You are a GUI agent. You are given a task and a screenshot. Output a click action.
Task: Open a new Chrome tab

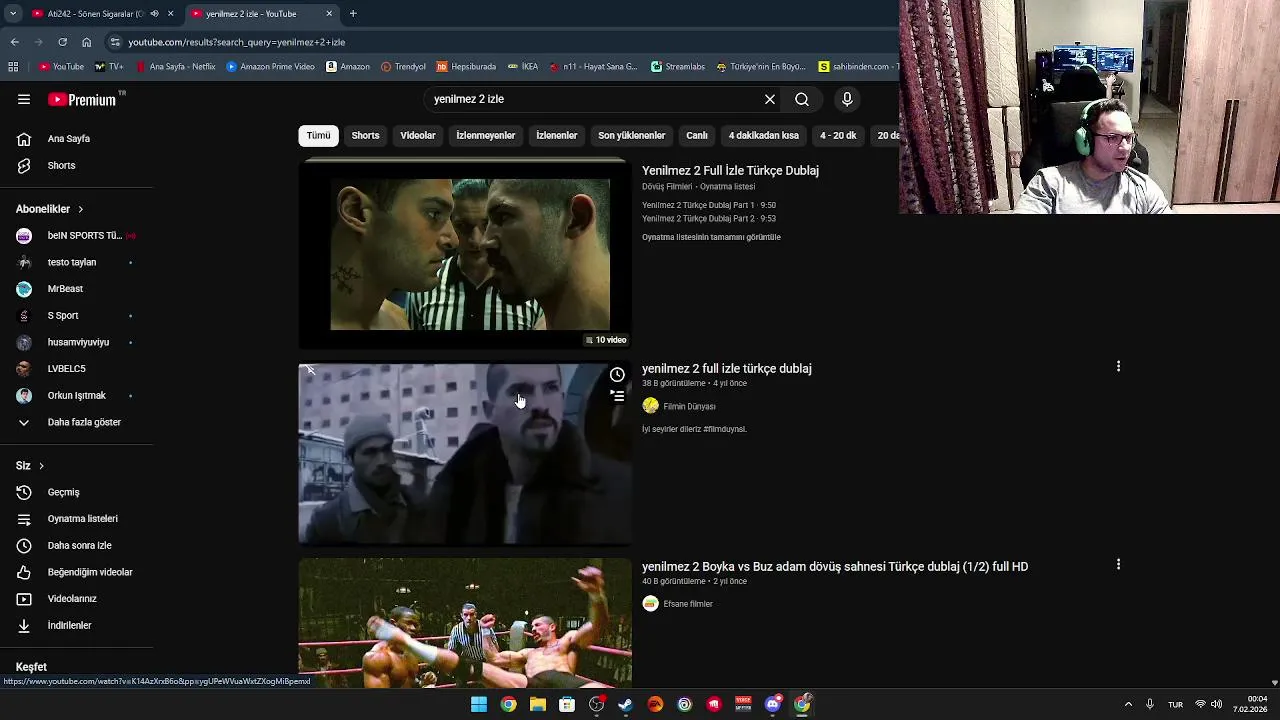[353, 13]
